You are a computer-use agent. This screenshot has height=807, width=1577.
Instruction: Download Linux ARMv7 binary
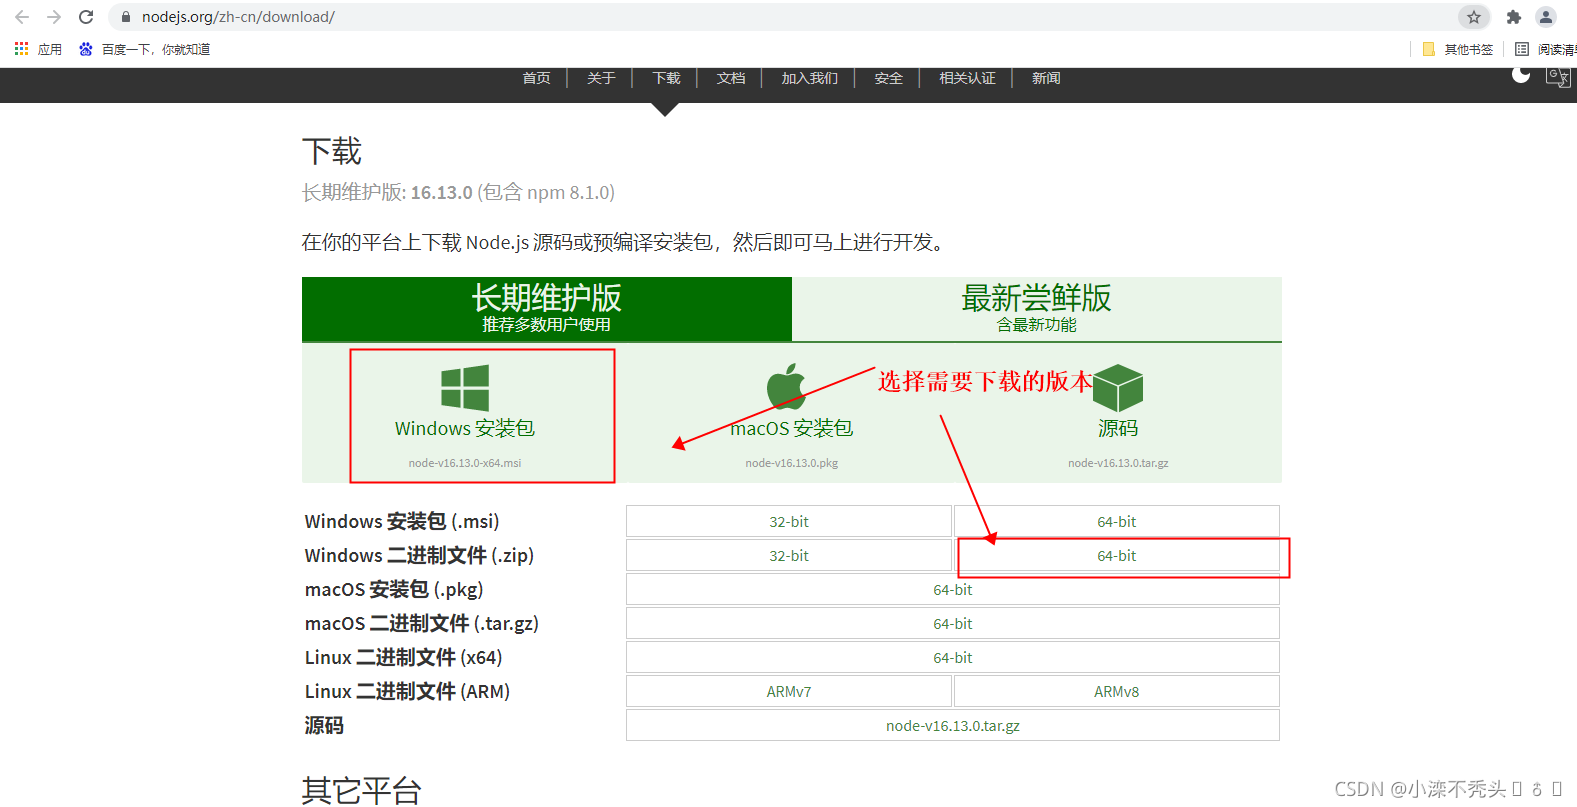789,692
